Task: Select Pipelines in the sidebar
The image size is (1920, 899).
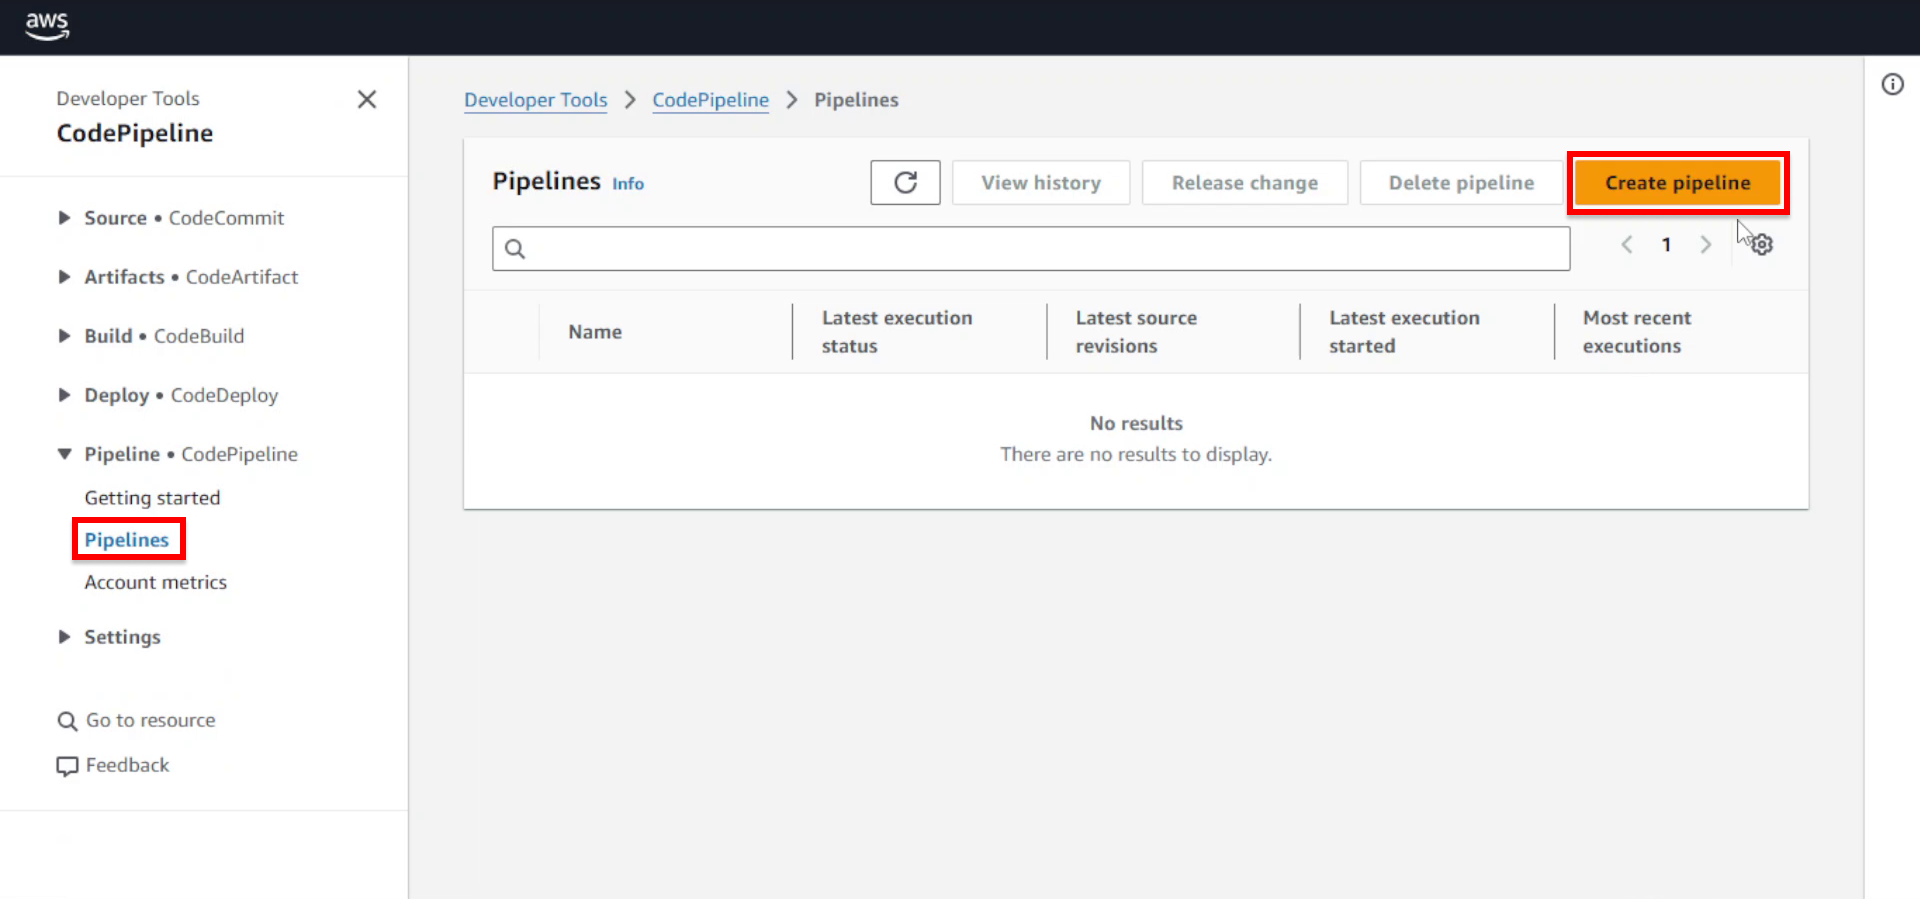Action: (127, 540)
